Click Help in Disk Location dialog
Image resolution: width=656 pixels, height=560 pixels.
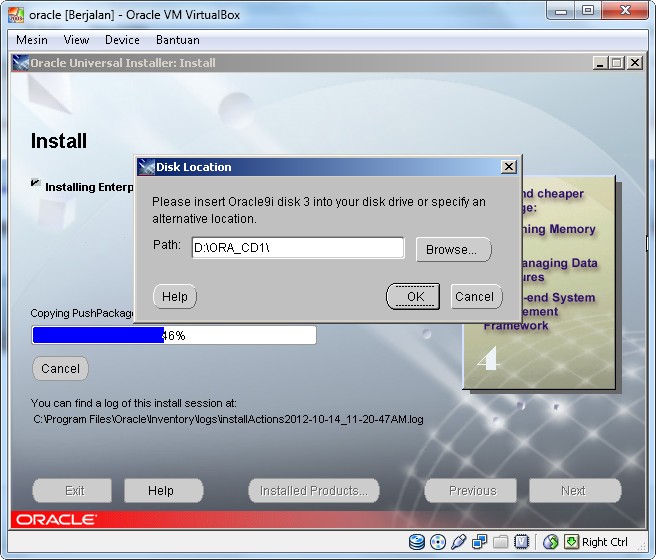click(x=174, y=297)
